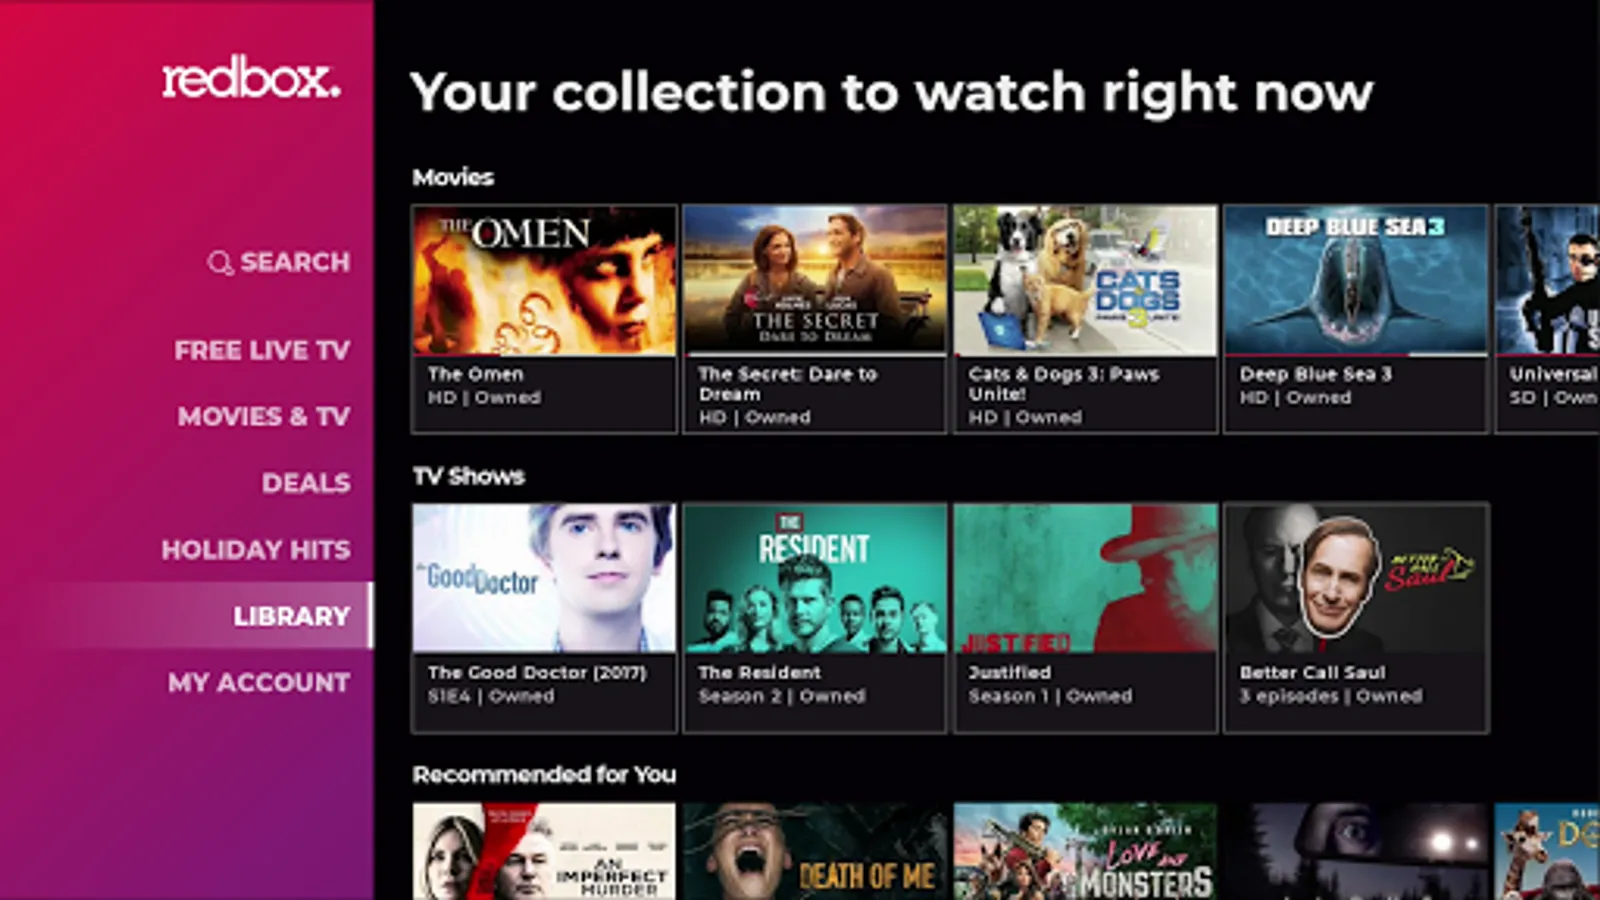Select Death of Me recommendation
1600x900 pixels.
(x=815, y=851)
